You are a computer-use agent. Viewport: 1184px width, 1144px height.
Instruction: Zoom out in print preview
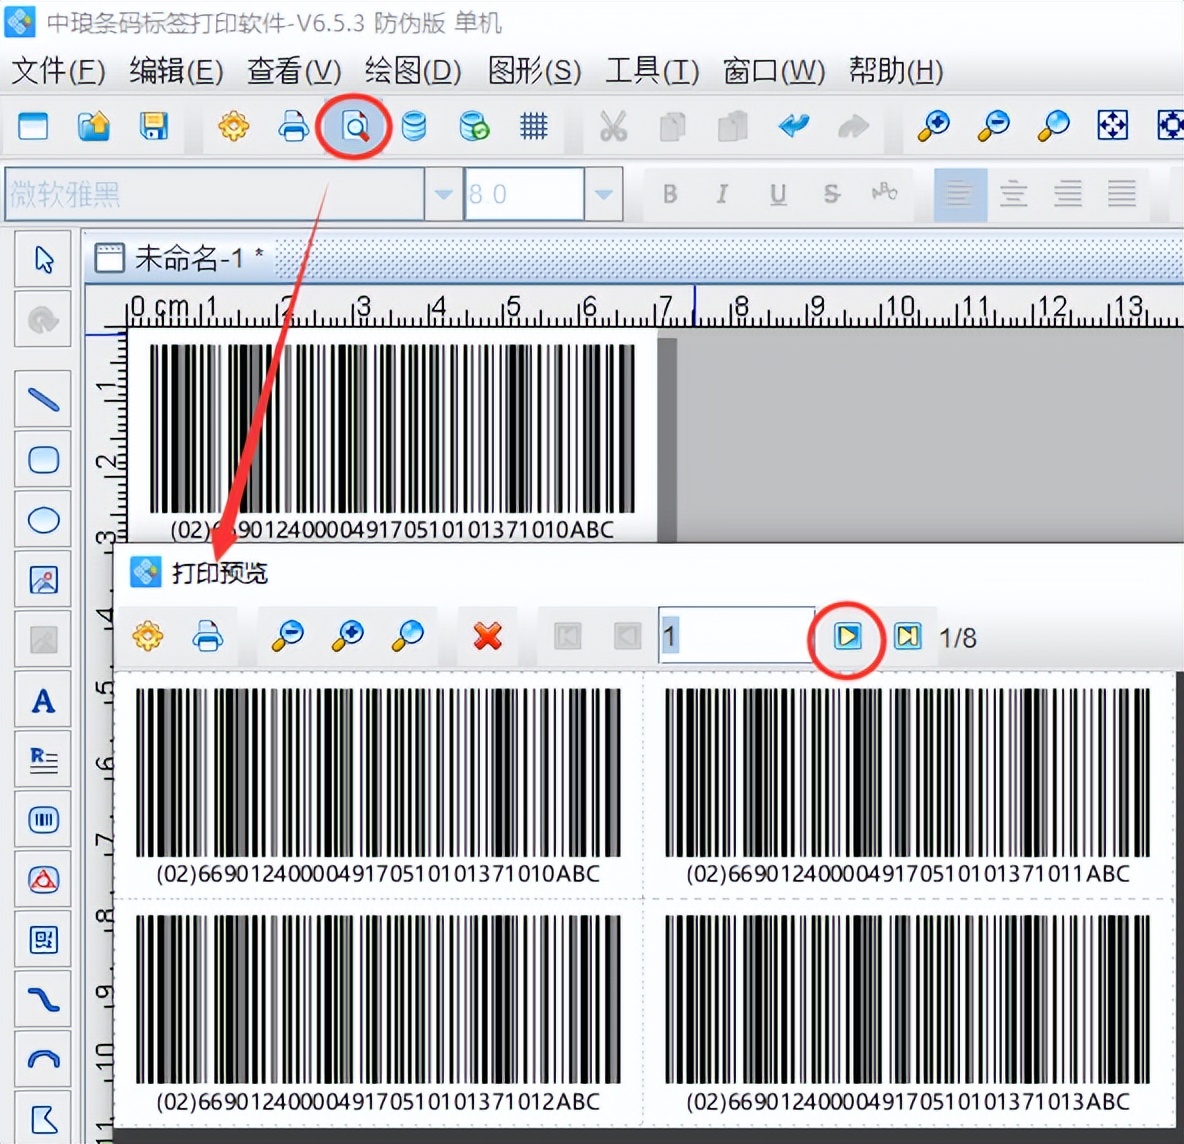(288, 636)
